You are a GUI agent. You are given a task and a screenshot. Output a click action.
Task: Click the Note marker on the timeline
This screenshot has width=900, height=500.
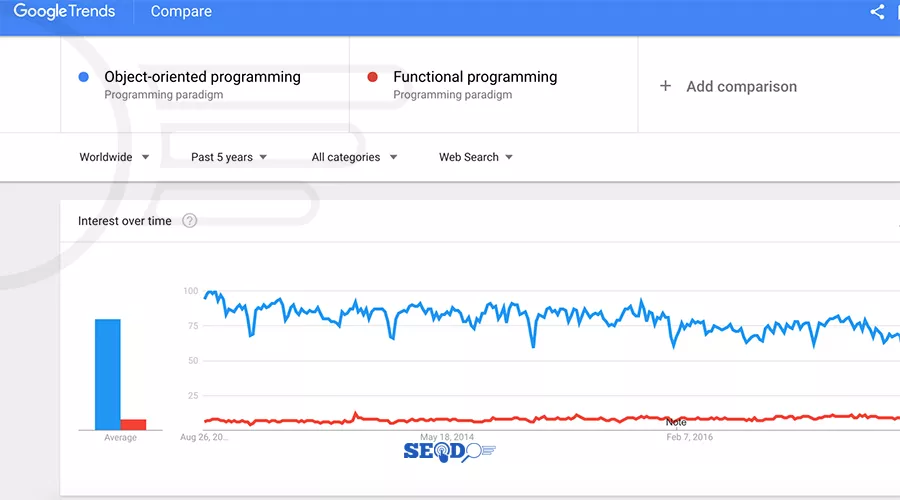pyautogui.click(x=676, y=423)
